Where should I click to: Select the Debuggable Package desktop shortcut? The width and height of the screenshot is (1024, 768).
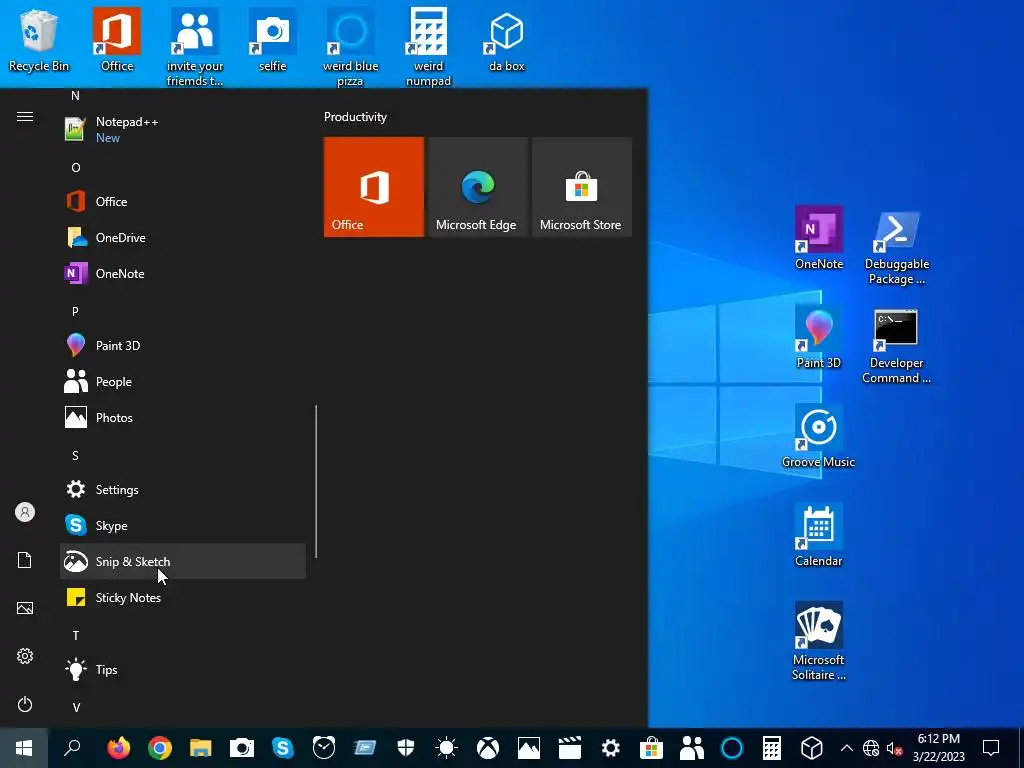coord(897,246)
